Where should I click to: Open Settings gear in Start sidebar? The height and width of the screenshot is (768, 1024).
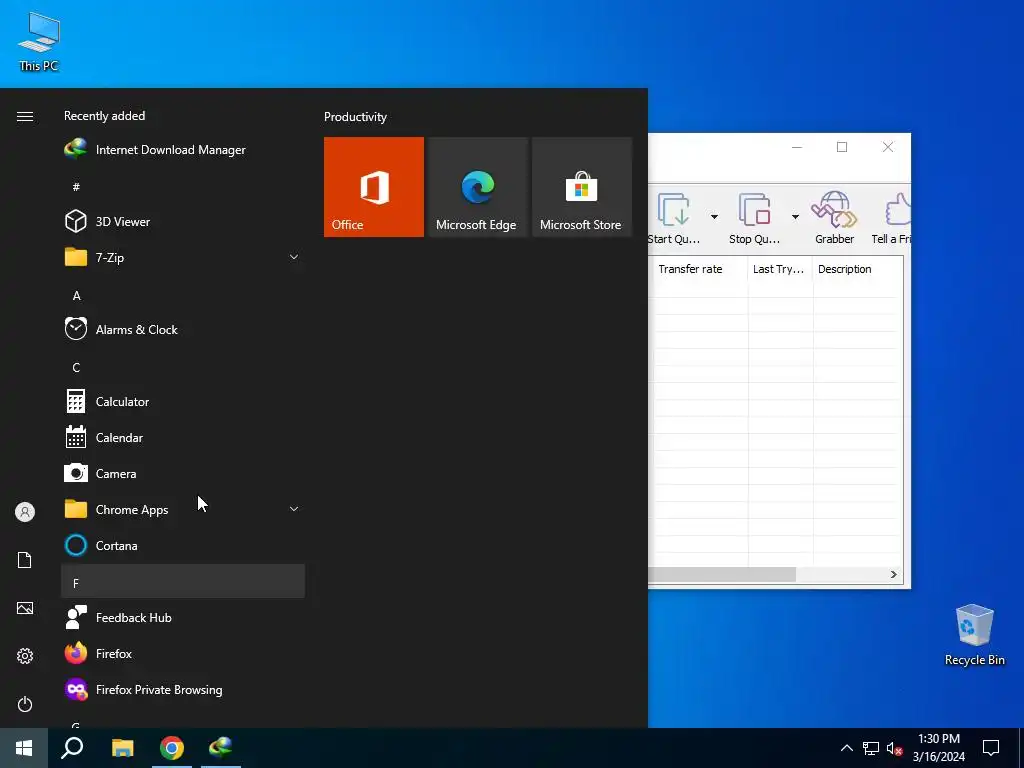(x=25, y=656)
